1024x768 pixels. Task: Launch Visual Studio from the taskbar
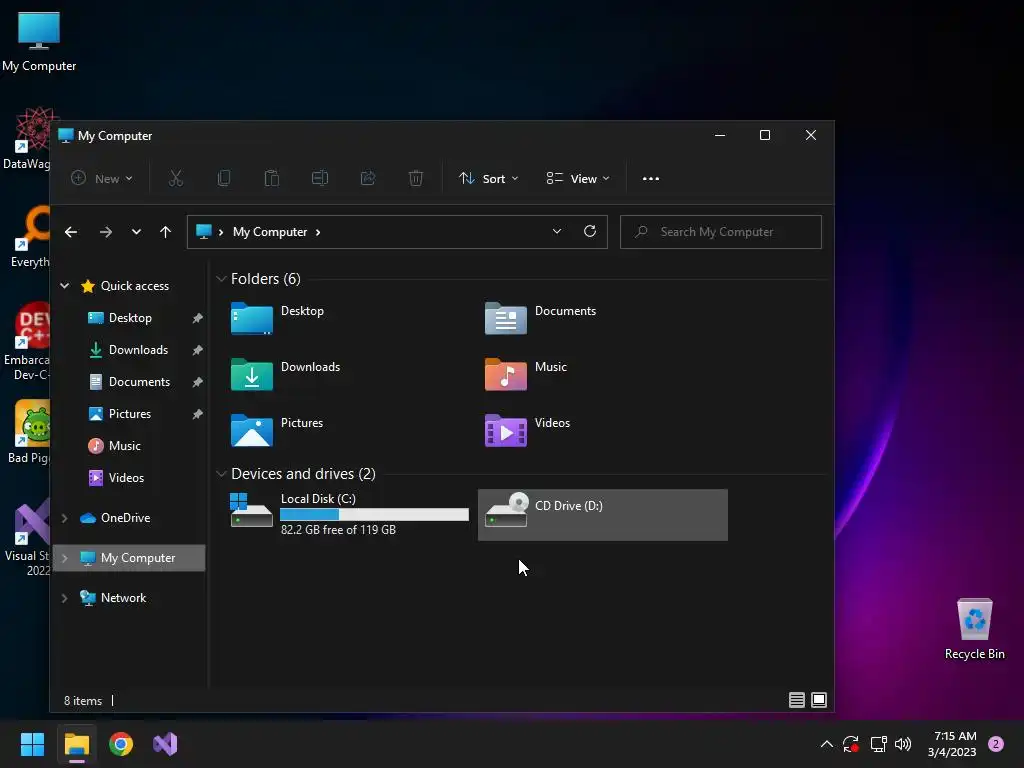click(165, 744)
